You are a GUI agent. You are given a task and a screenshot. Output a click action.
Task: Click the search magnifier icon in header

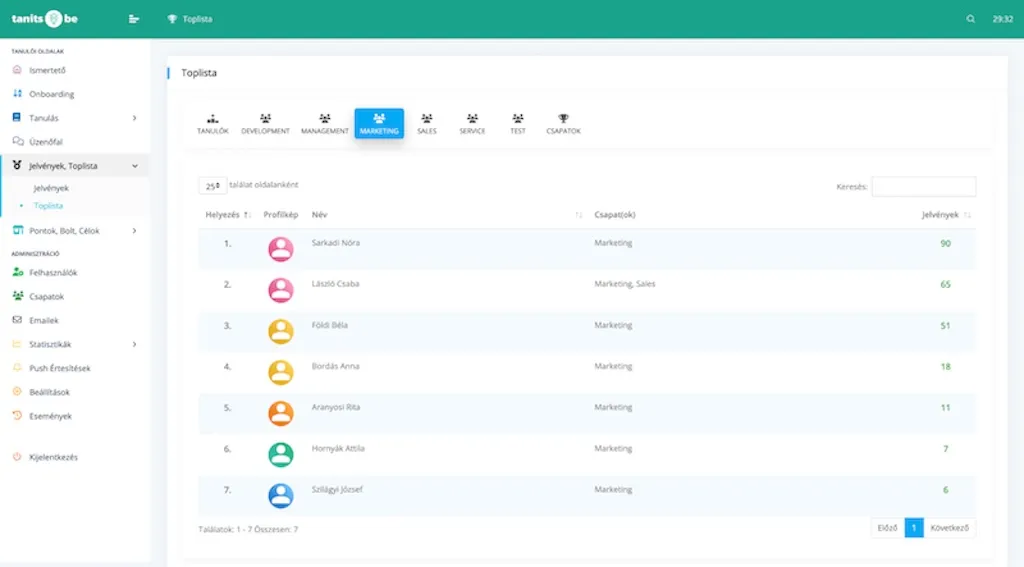click(970, 19)
